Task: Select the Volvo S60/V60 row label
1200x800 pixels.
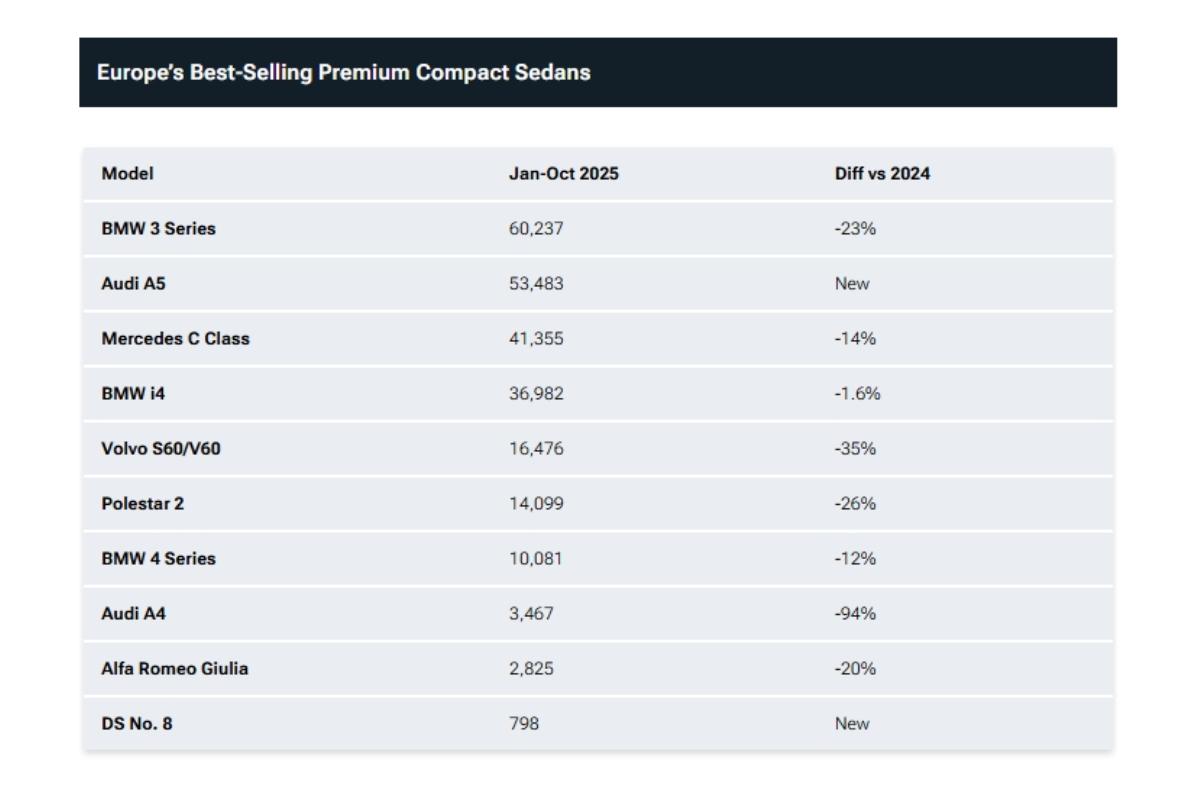Action: coord(161,449)
